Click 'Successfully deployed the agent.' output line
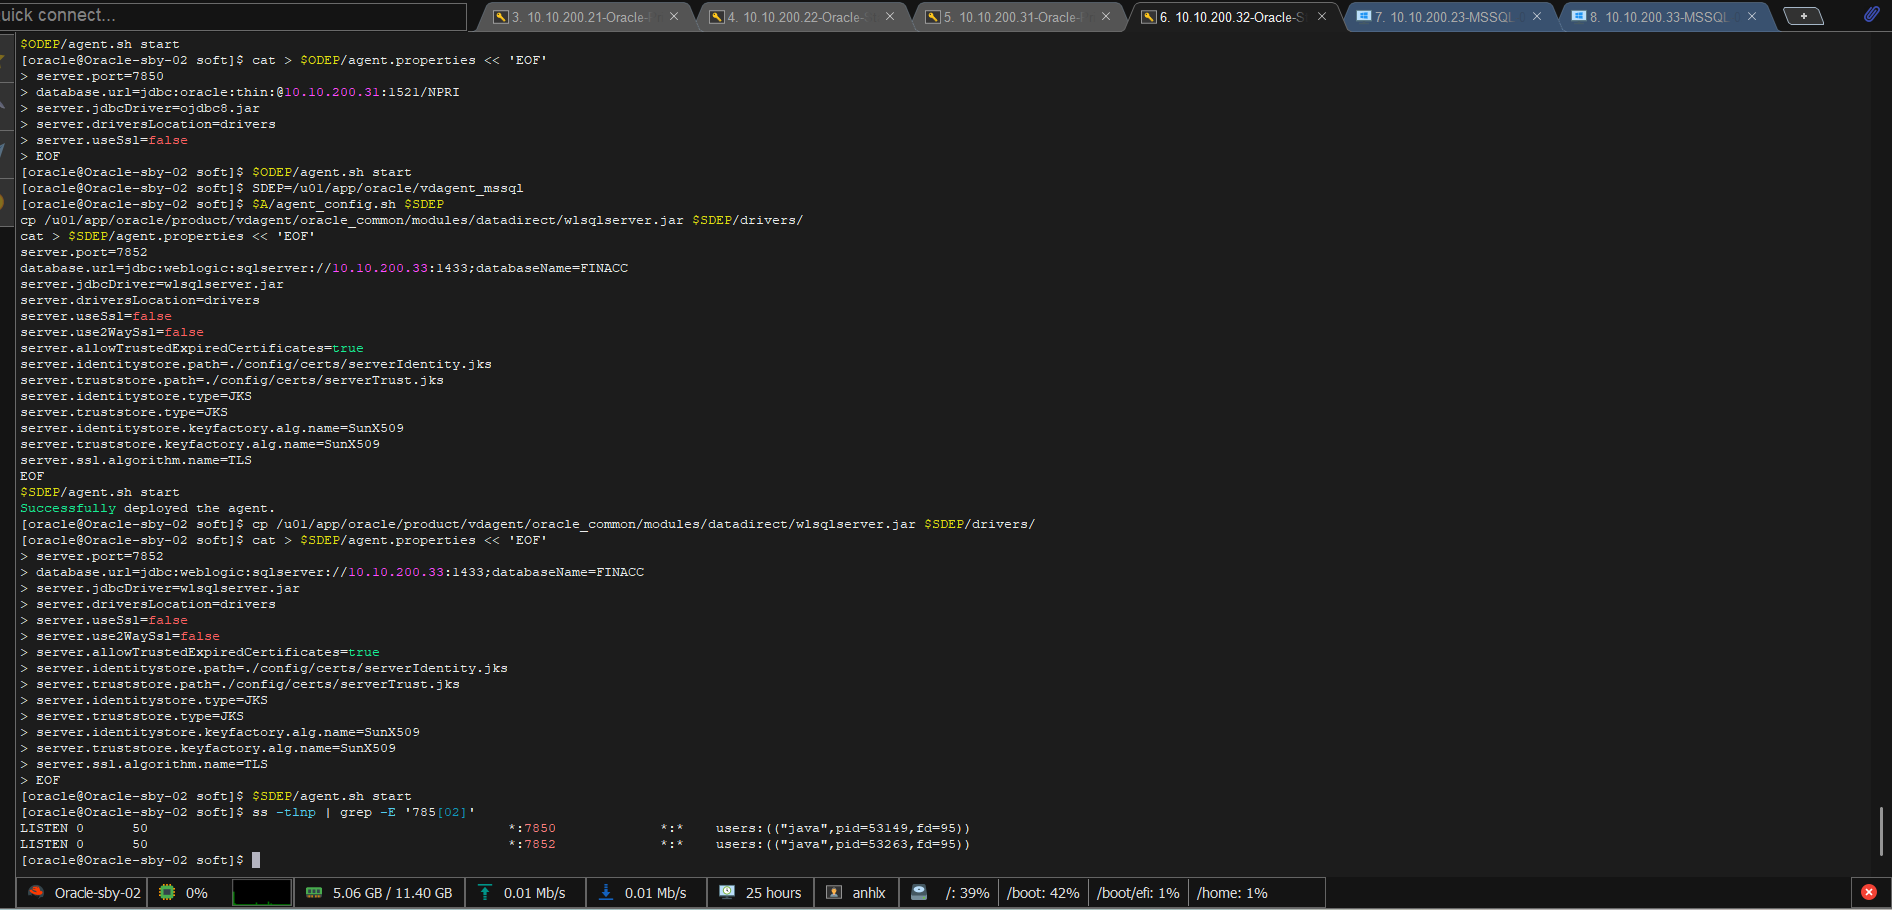The height and width of the screenshot is (910, 1892). 147,508
